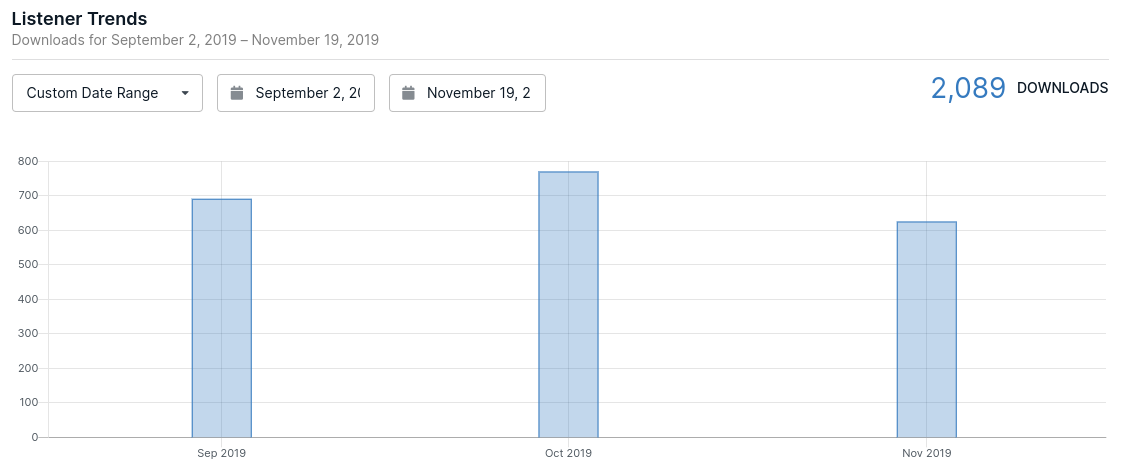
Task: Click the Nov 2019 axis label
Action: click(x=926, y=453)
